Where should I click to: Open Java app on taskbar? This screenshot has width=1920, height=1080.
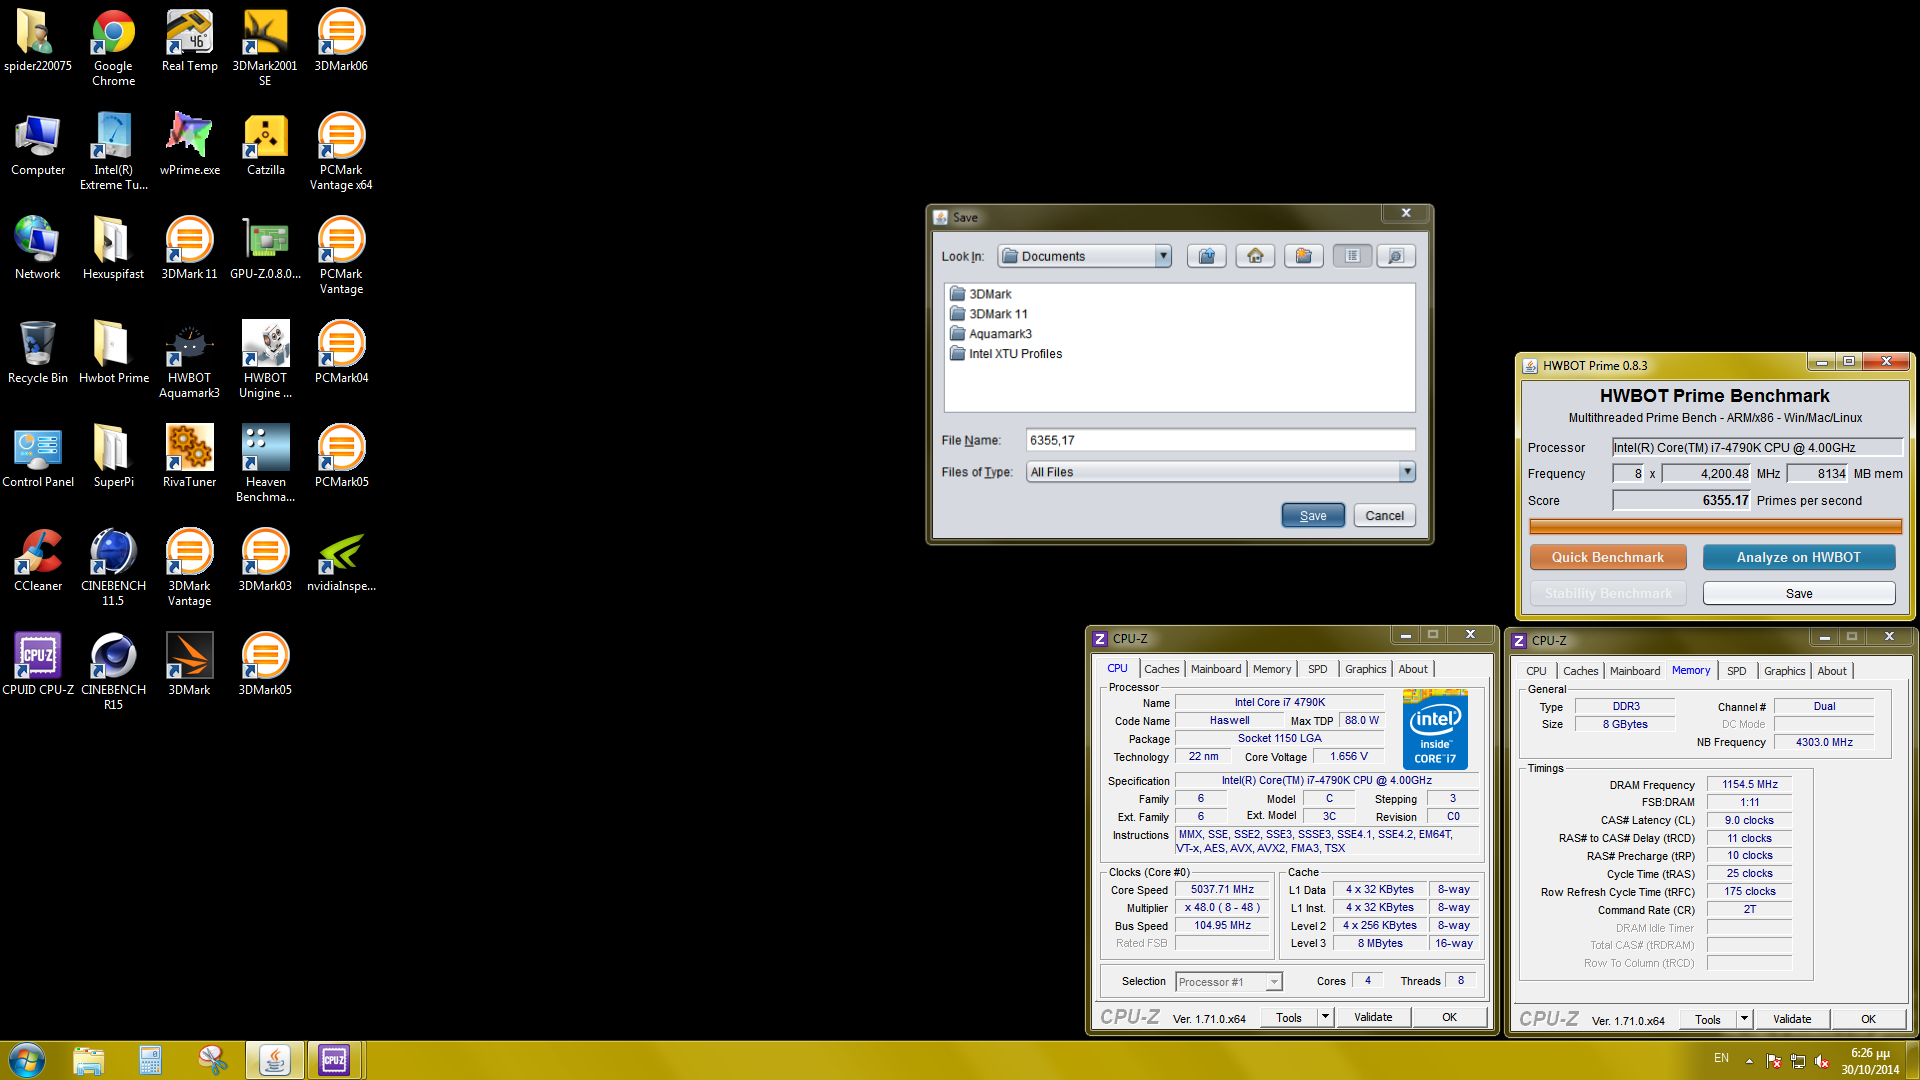pos(274,1060)
